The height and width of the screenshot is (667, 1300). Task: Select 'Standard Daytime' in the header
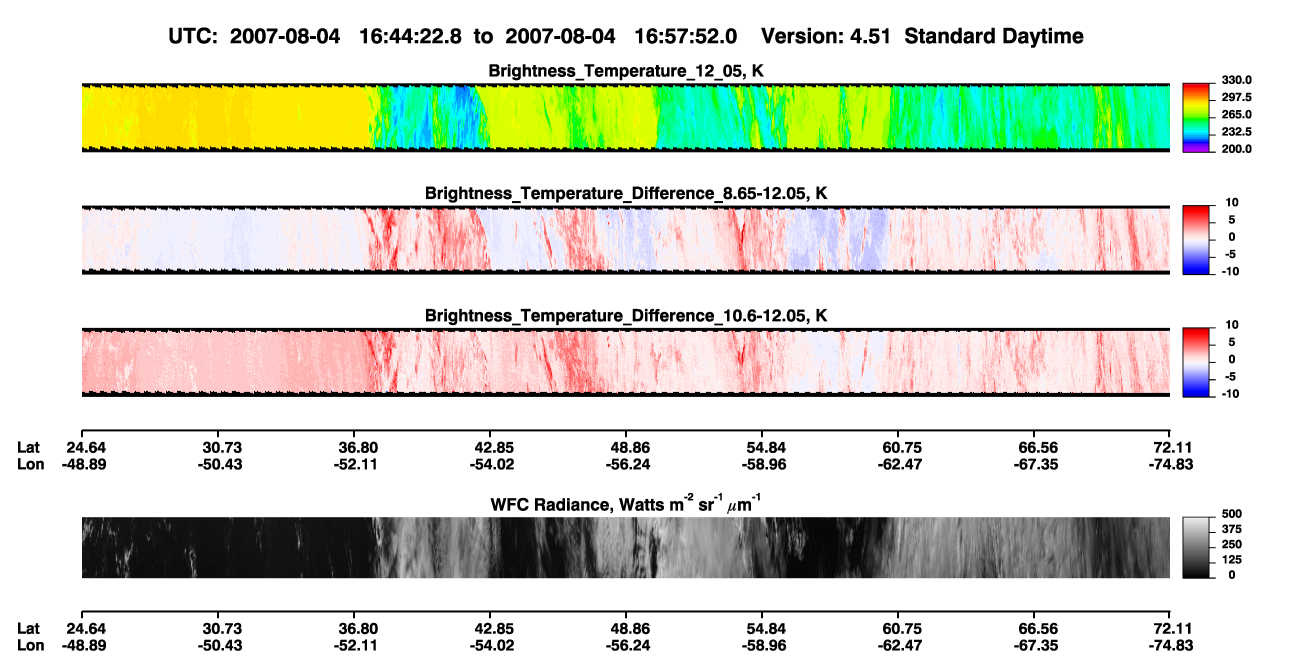(x=993, y=37)
